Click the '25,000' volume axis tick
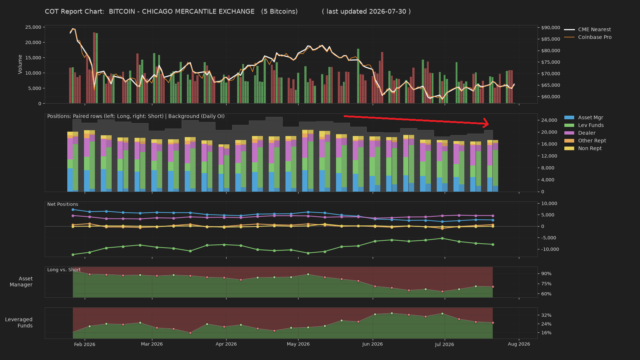This screenshot has width=640, height=360. [x=33, y=27]
